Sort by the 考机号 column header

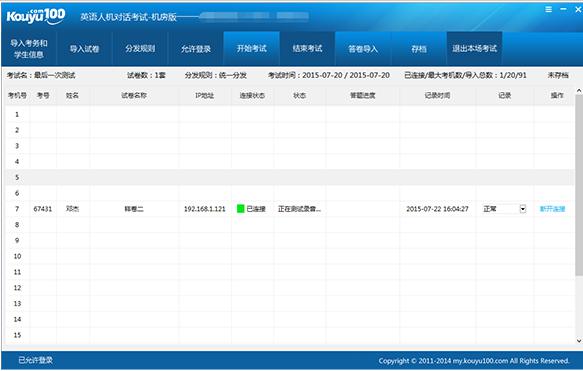[x=17, y=96]
